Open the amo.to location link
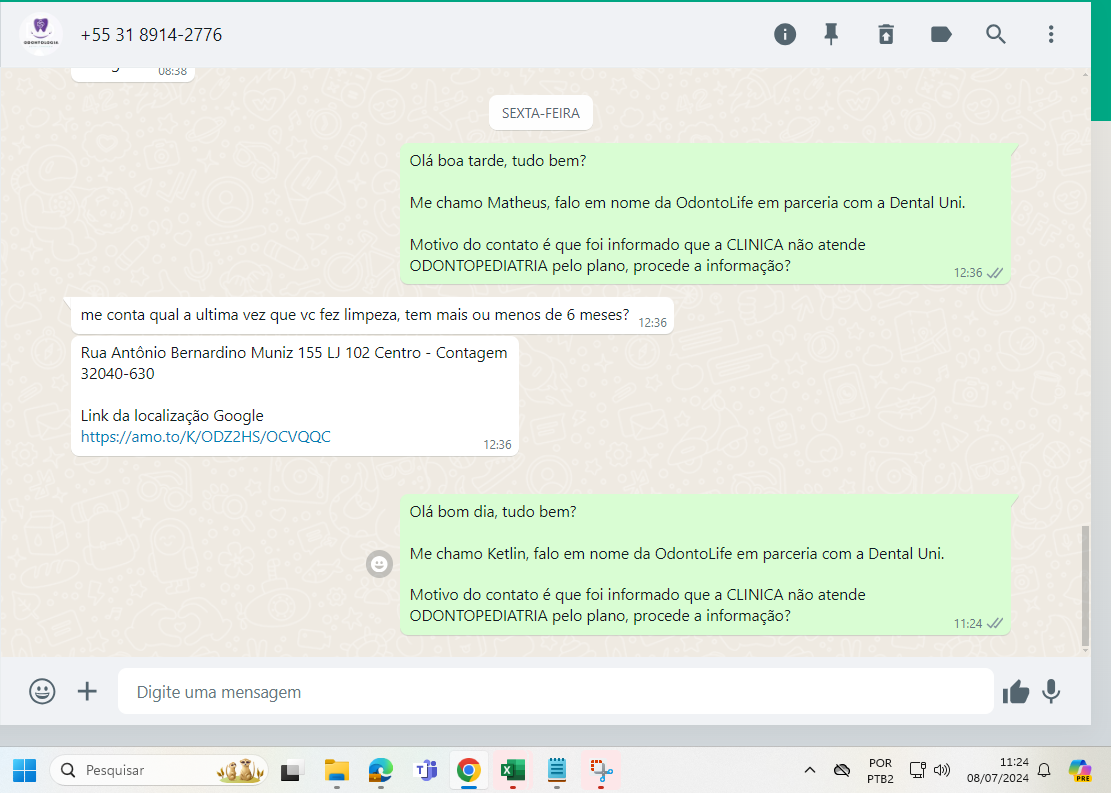This screenshot has width=1111, height=793. [205, 437]
